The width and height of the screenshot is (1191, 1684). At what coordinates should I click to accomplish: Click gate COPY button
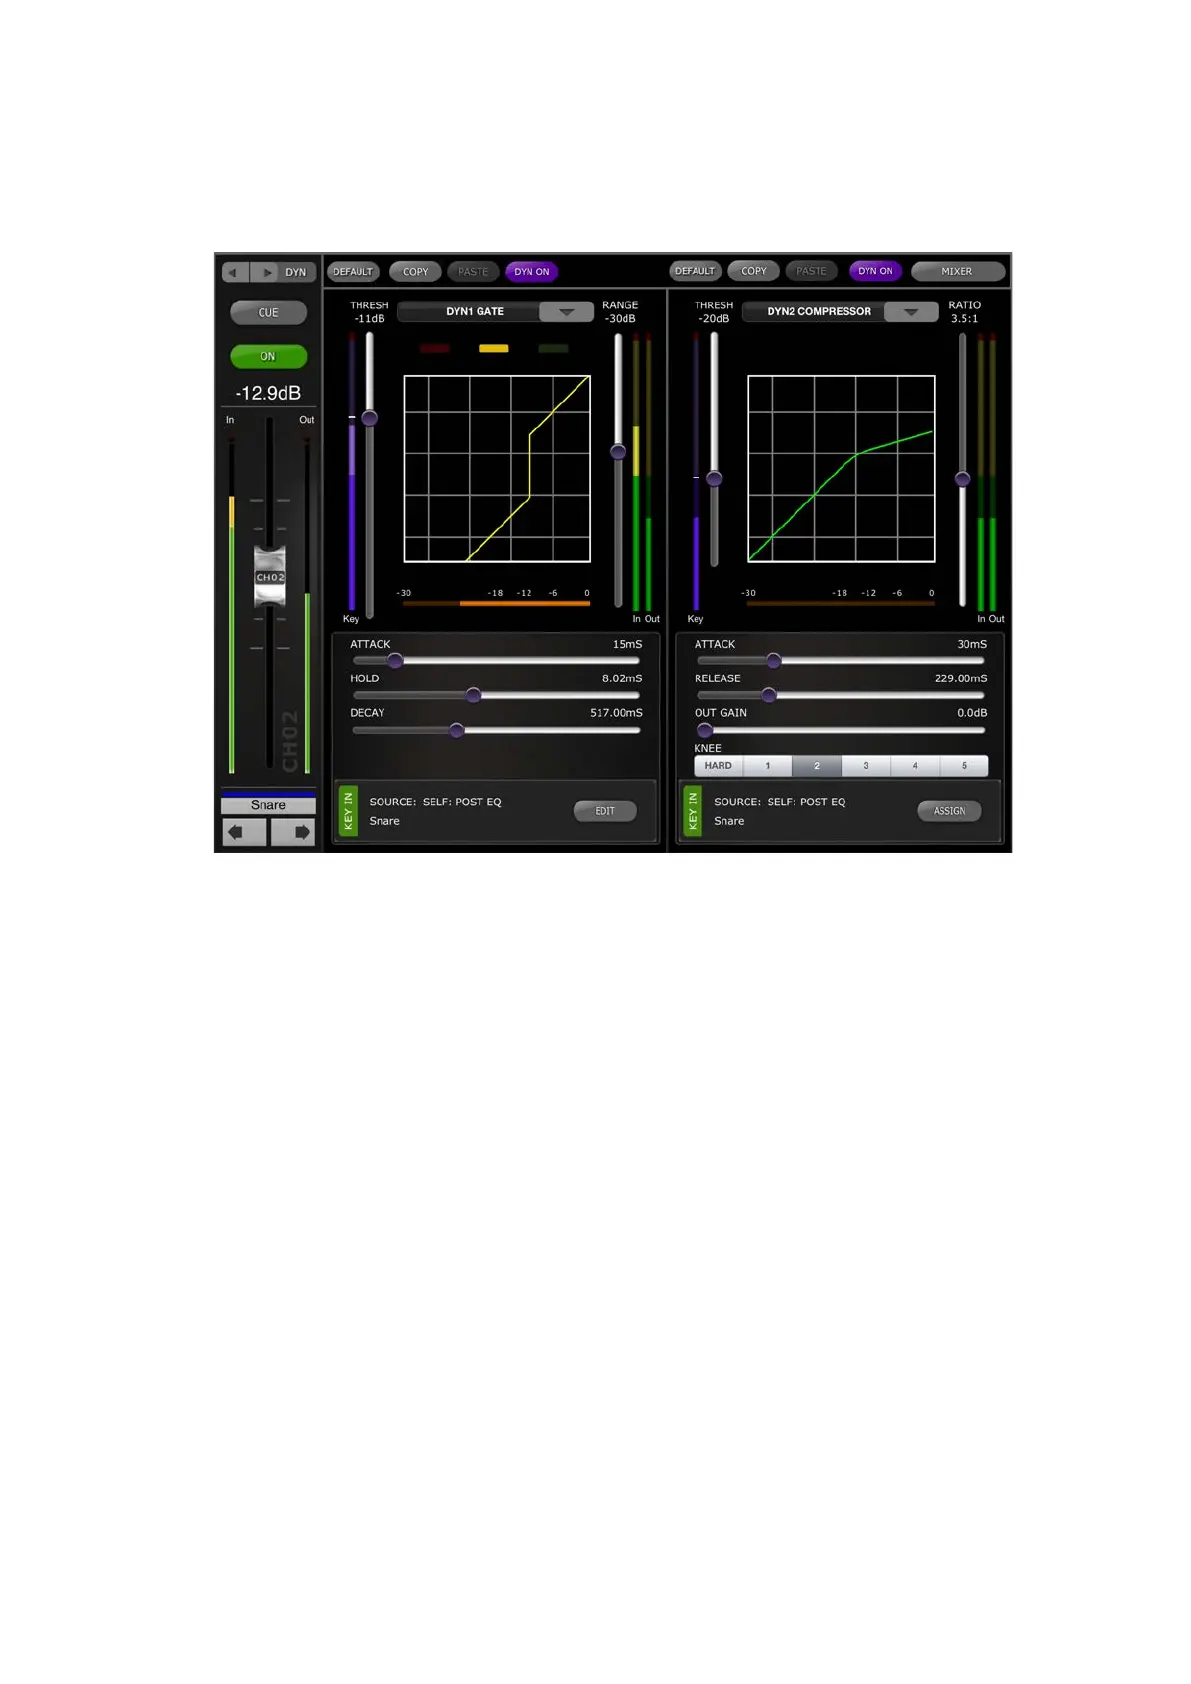pyautogui.click(x=415, y=272)
